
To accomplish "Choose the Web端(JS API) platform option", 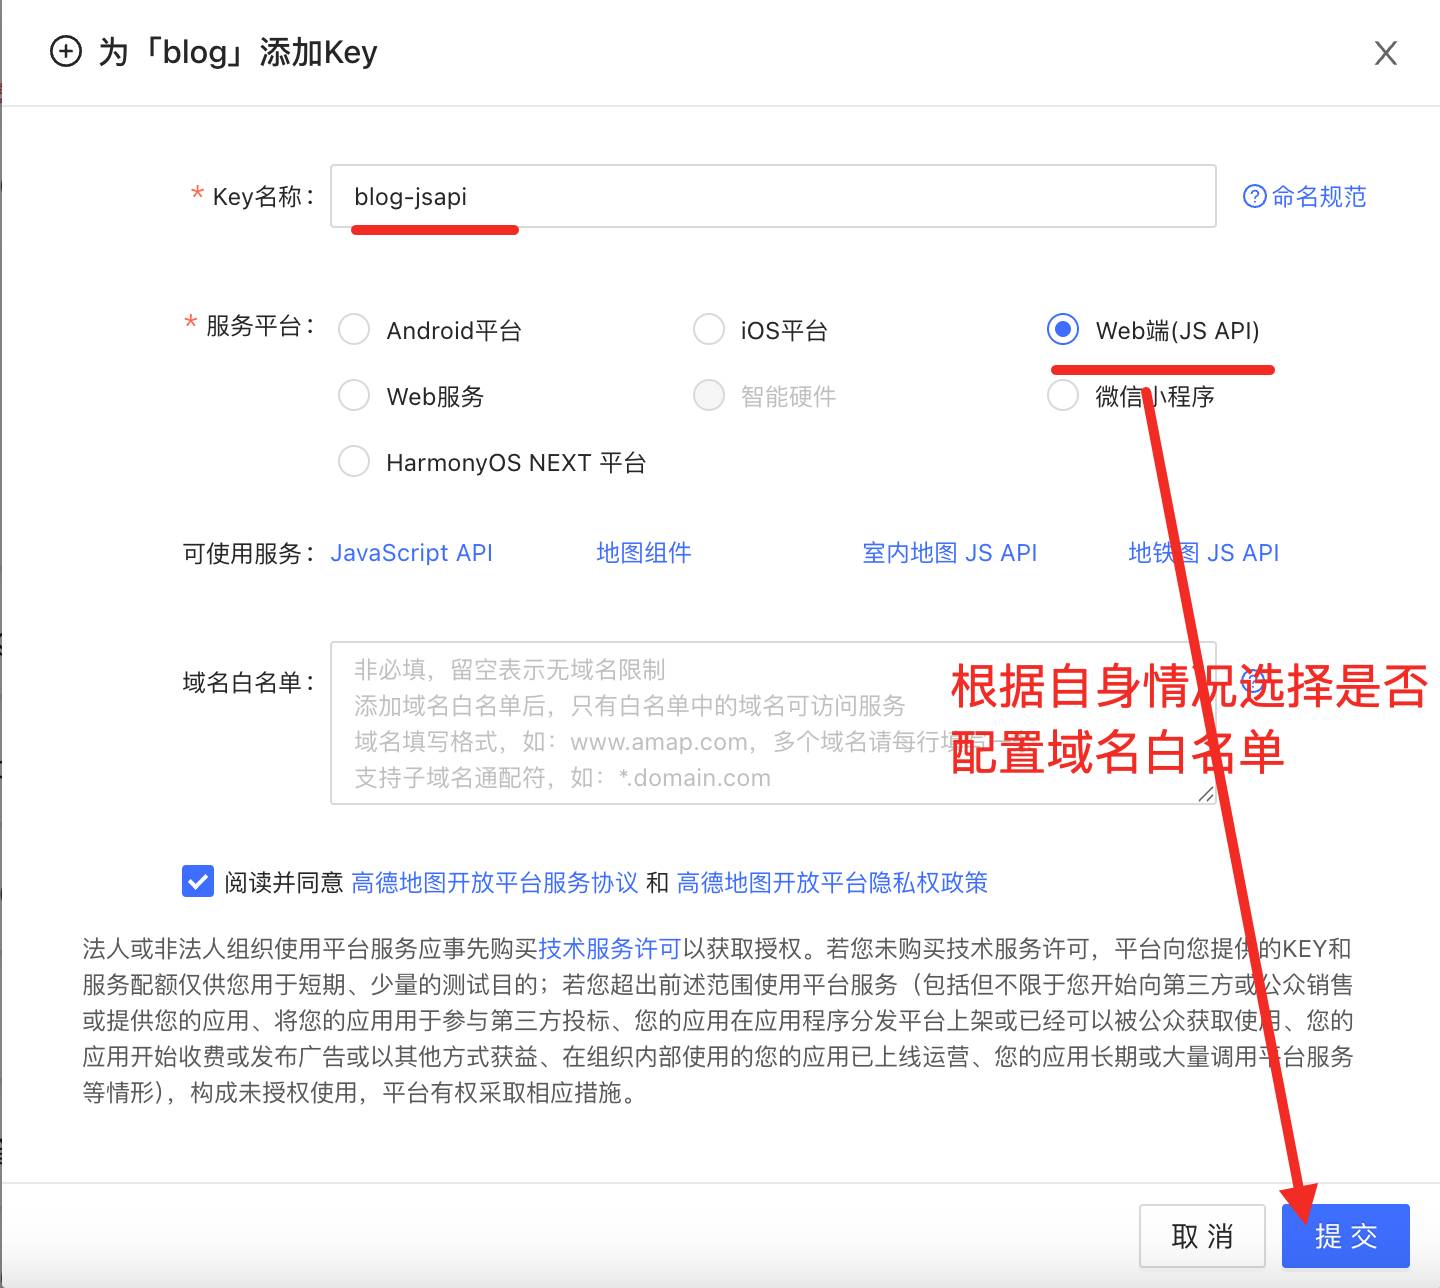I will click(x=1063, y=330).
